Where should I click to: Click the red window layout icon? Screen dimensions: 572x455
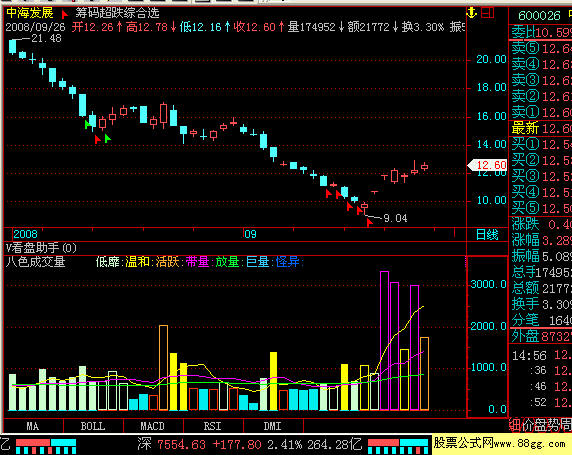point(487,13)
